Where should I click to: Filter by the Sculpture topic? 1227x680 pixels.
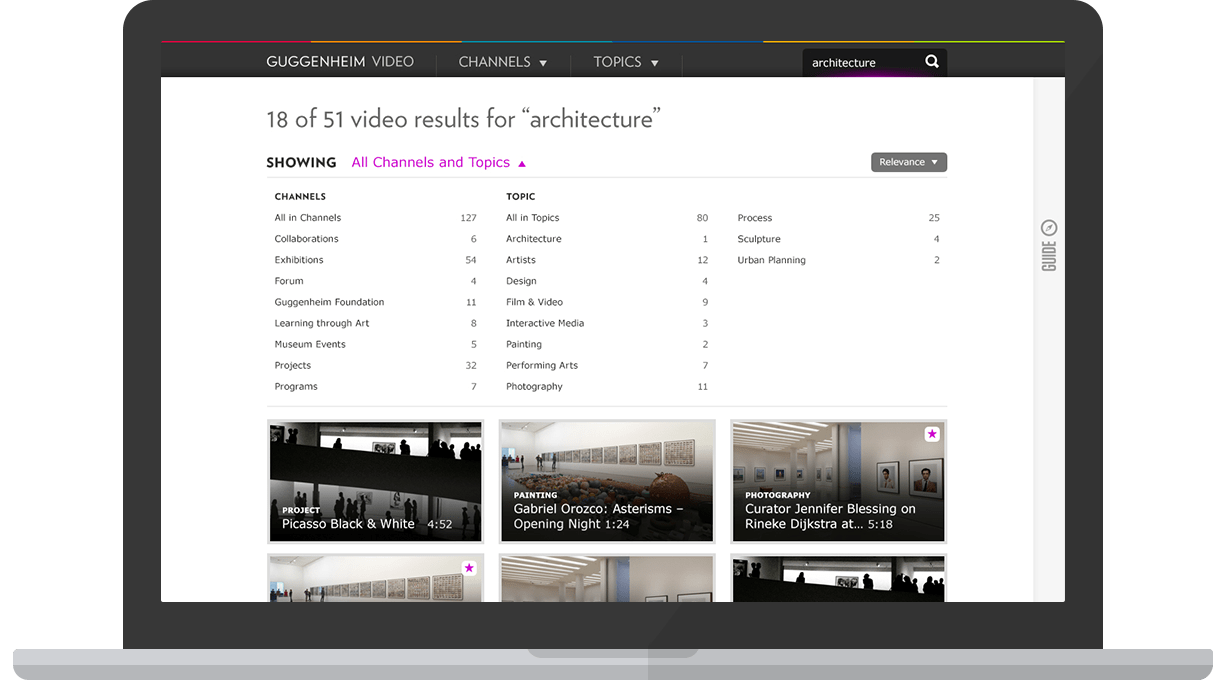760,238
